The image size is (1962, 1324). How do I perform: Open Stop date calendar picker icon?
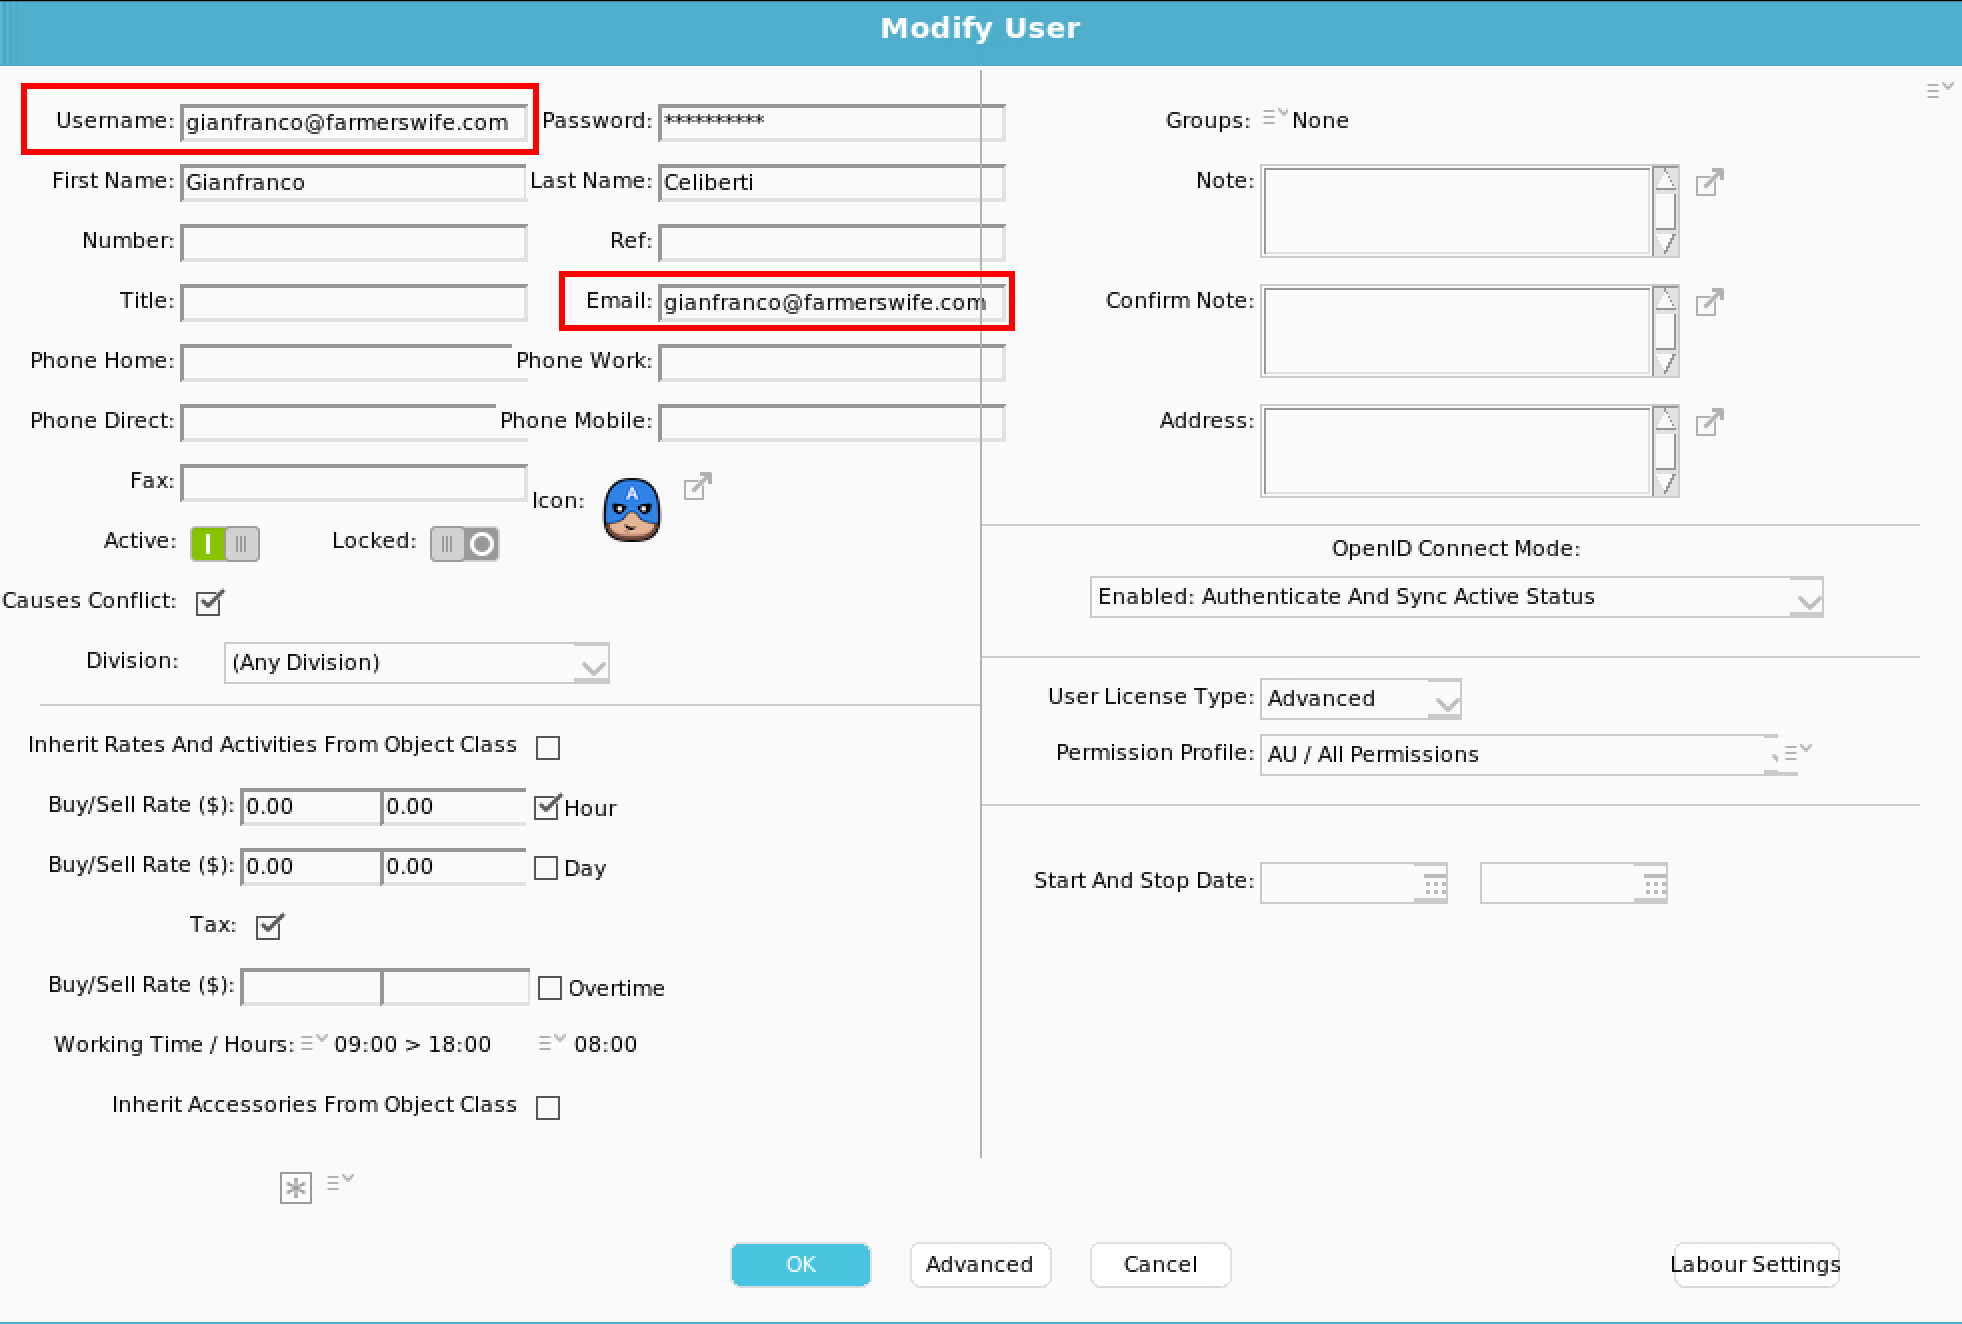click(1655, 884)
